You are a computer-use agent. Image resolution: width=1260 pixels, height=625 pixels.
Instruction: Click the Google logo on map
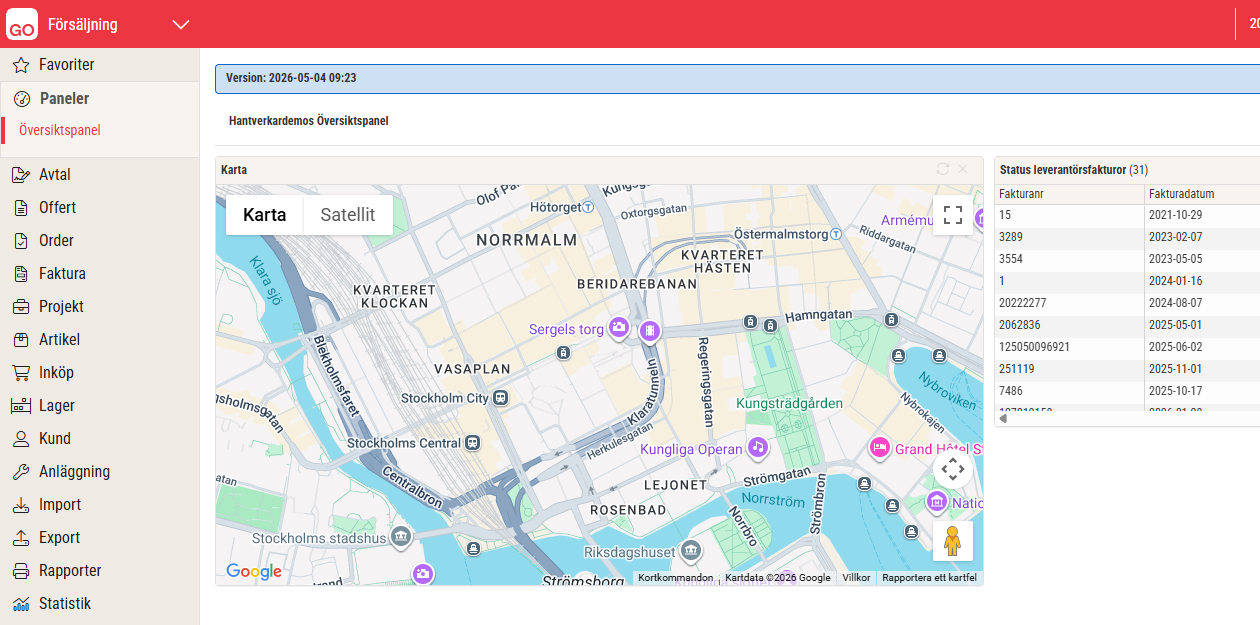[x=254, y=572]
